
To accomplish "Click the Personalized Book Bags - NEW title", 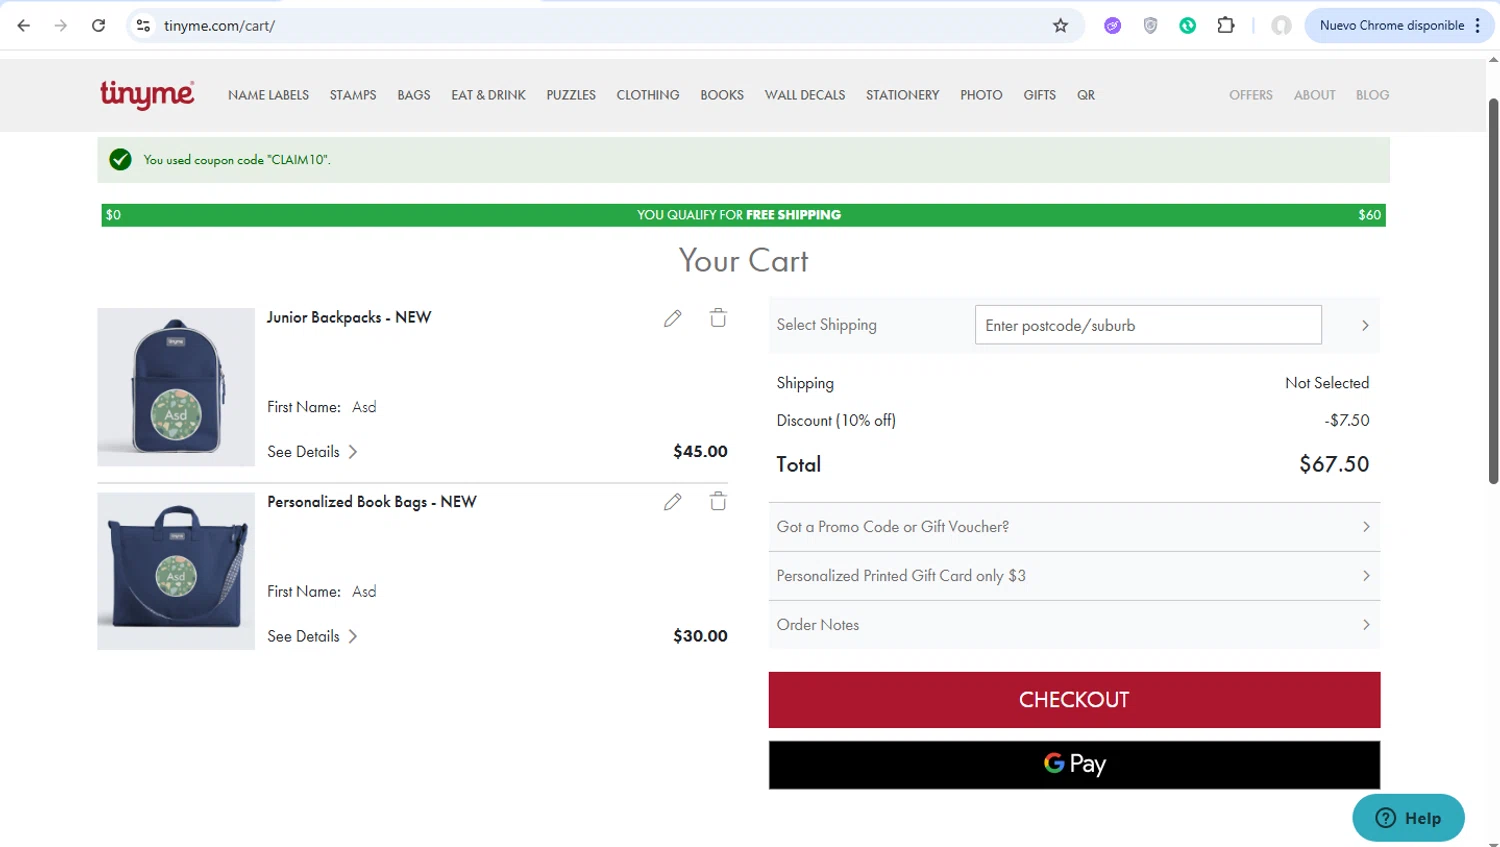I will coord(372,502).
